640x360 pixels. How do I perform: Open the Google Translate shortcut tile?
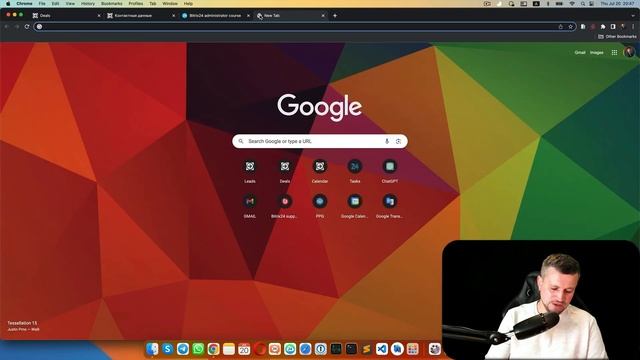coord(390,206)
